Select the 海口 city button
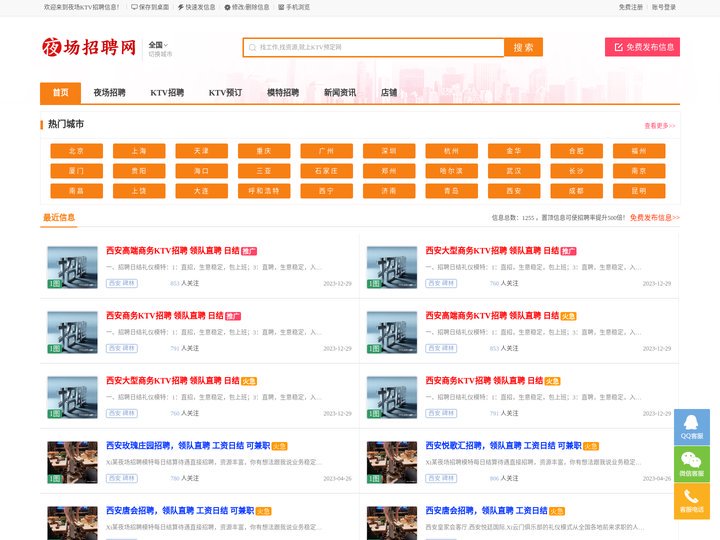 (202, 171)
